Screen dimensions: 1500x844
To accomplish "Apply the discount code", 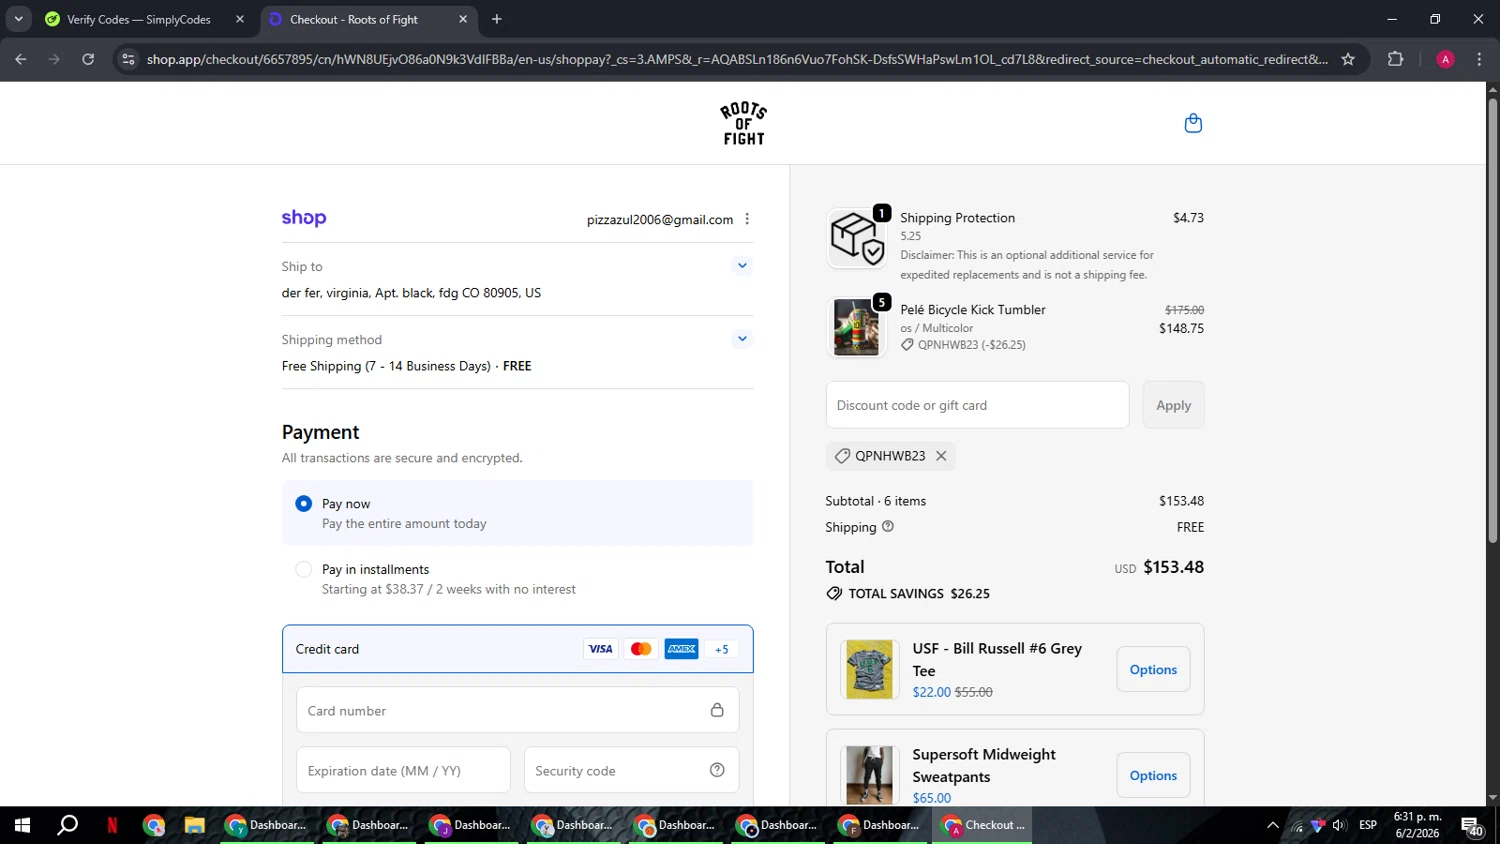I will pos(1173,405).
